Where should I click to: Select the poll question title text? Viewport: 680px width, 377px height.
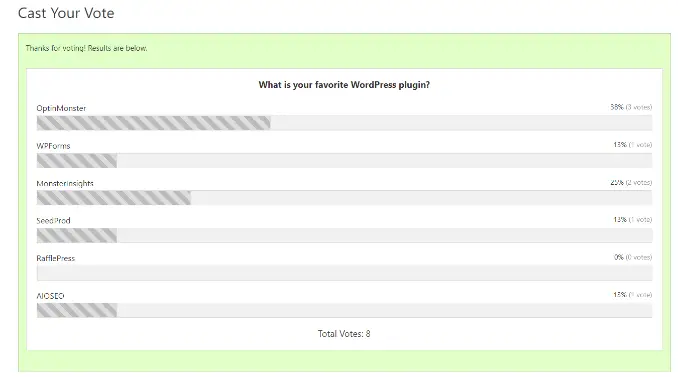(x=344, y=85)
